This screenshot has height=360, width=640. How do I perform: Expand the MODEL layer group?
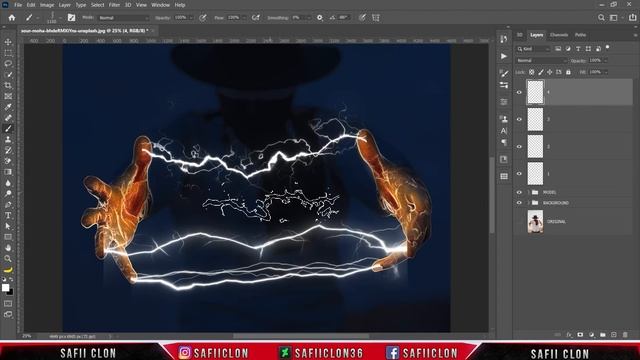529,192
